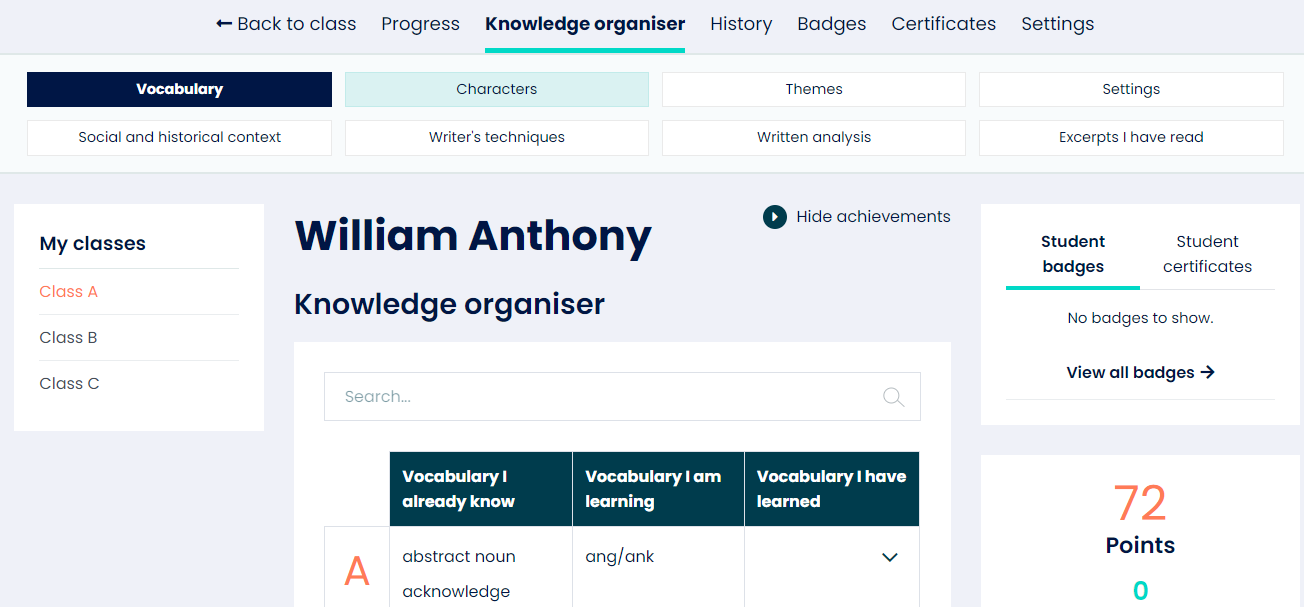Open Social and historical context section
This screenshot has height=607, width=1304.
180,138
